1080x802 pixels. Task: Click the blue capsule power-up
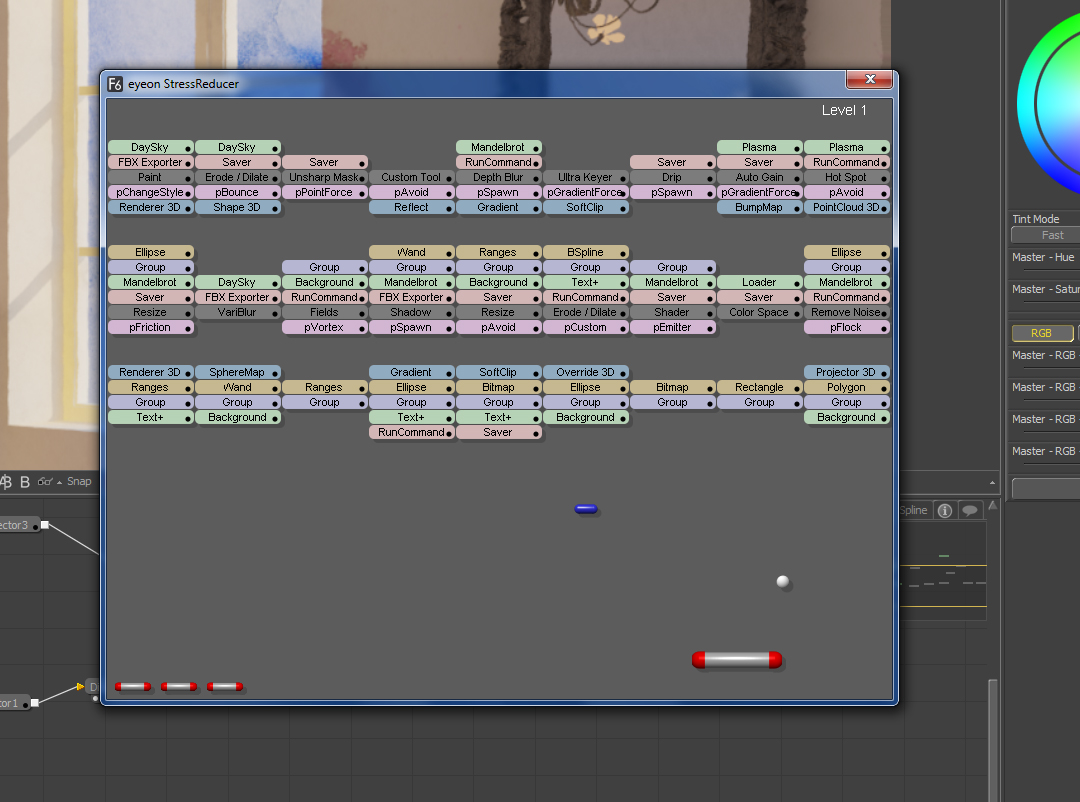point(586,509)
